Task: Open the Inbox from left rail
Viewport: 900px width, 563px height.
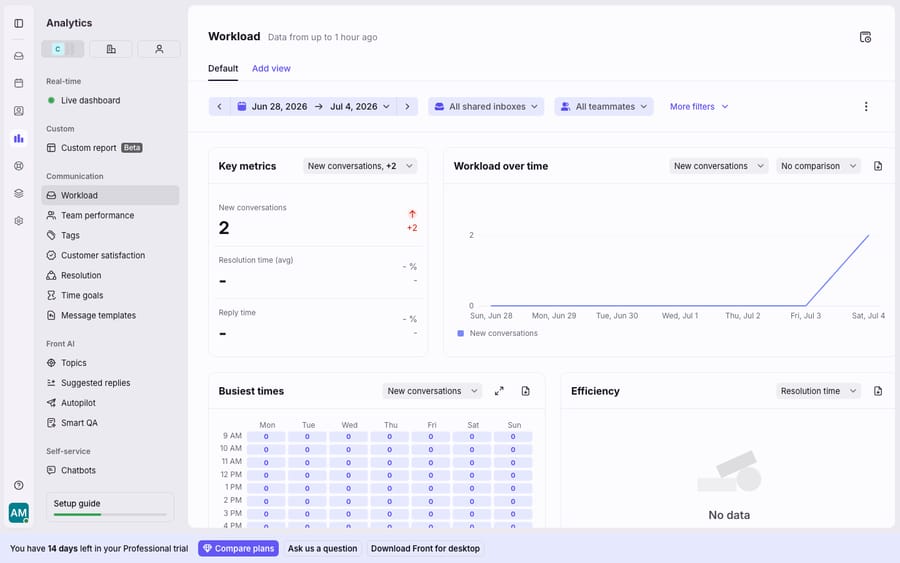Action: tap(18, 56)
